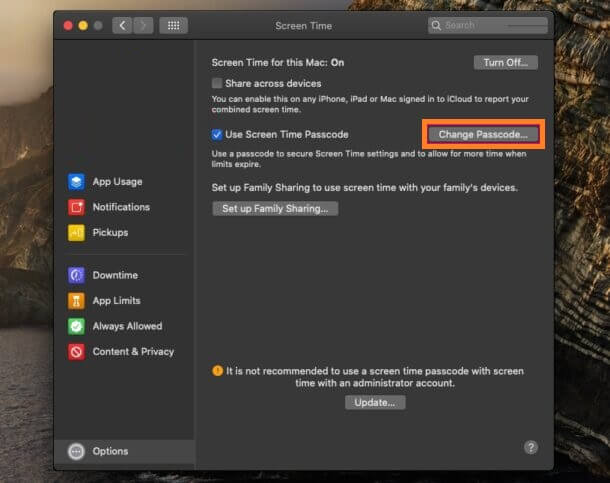Click the Options ellipsis icon
The image size is (610, 483).
pos(76,451)
